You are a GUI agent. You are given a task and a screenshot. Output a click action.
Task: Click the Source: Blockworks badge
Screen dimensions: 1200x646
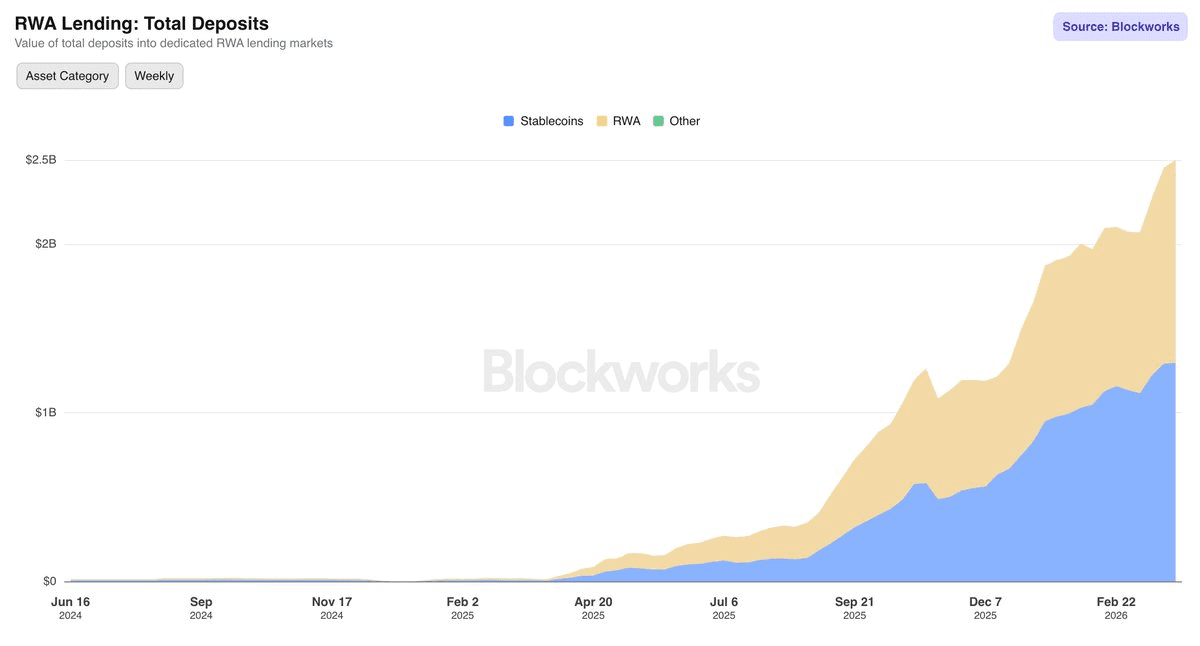[x=1118, y=27]
